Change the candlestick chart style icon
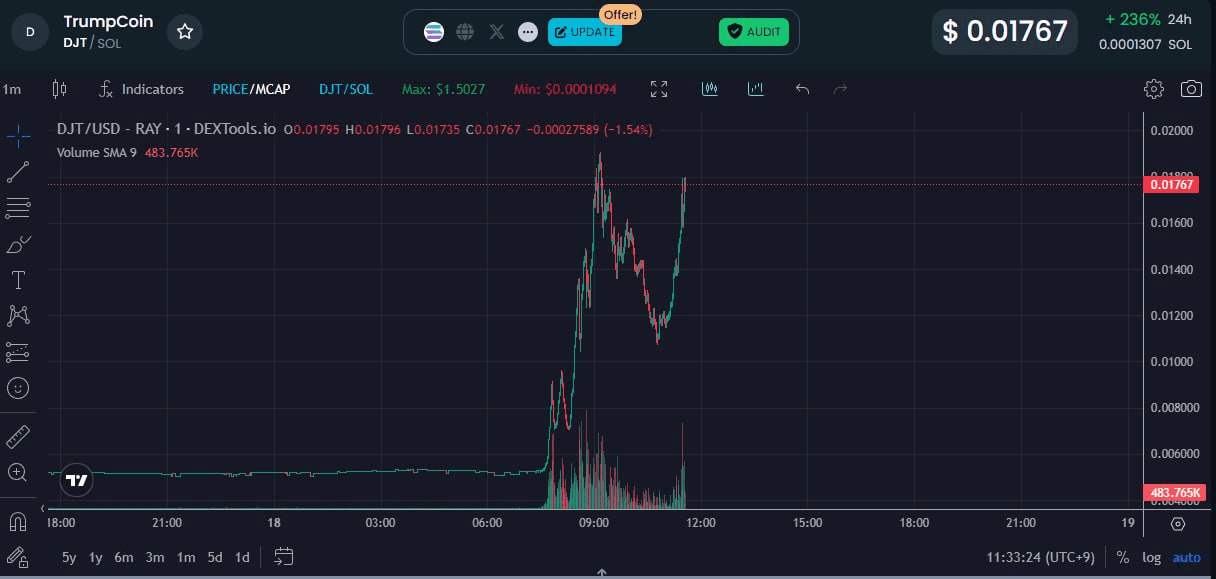The height and width of the screenshot is (579, 1216). (59, 89)
